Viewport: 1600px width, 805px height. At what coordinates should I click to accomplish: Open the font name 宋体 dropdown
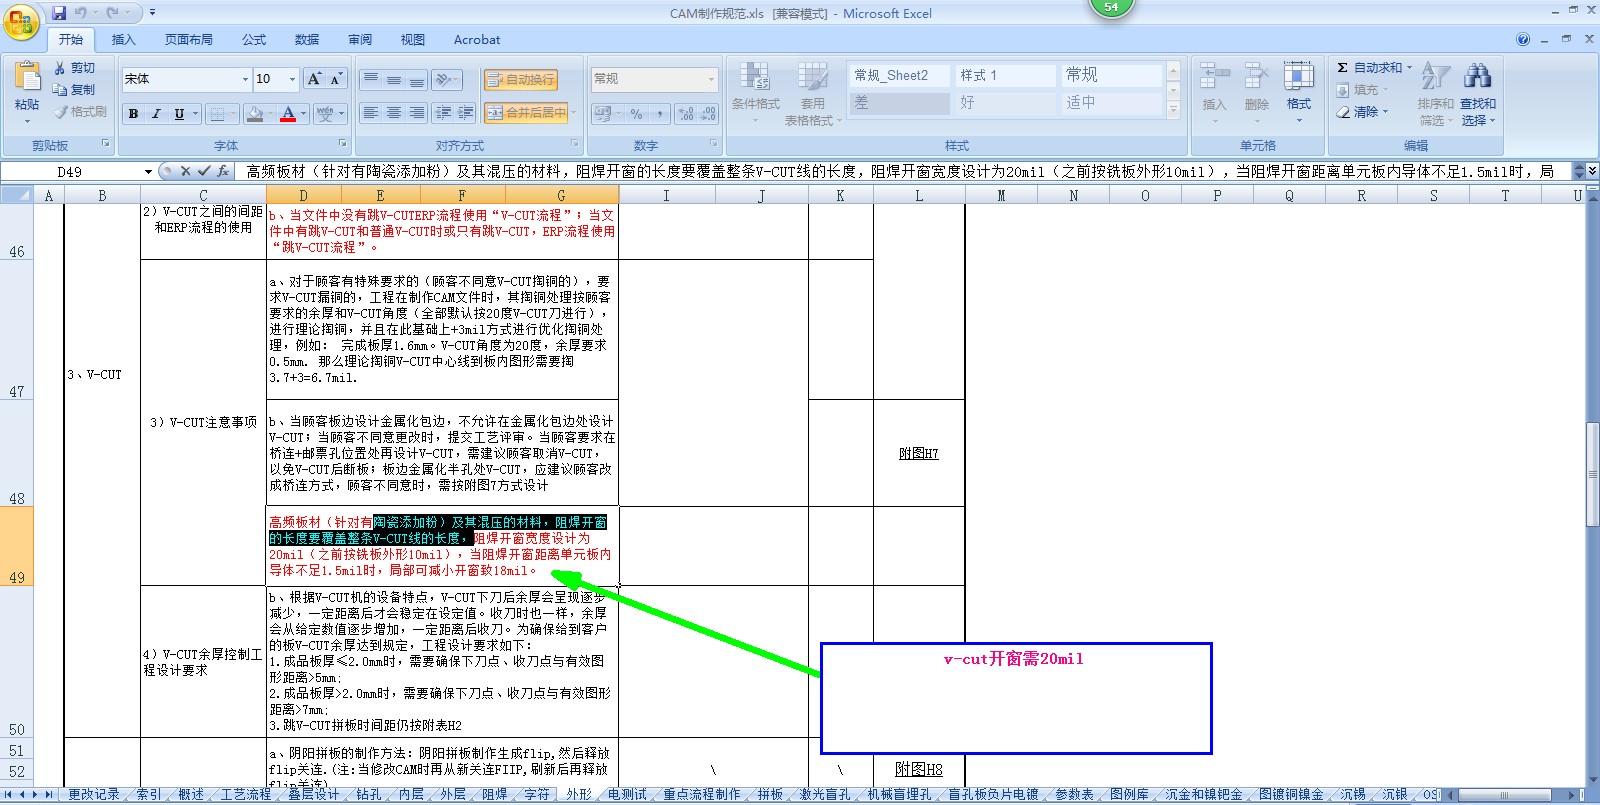(245, 79)
